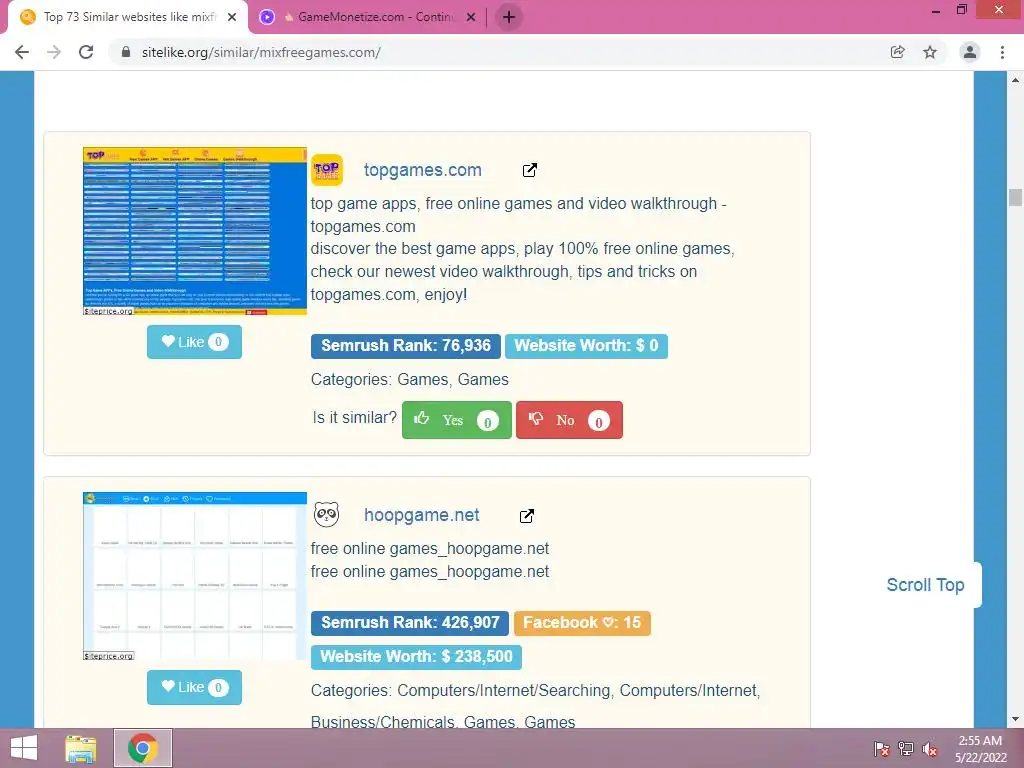Open the network tray icon
Image resolution: width=1024 pixels, height=768 pixels.
[906, 749]
